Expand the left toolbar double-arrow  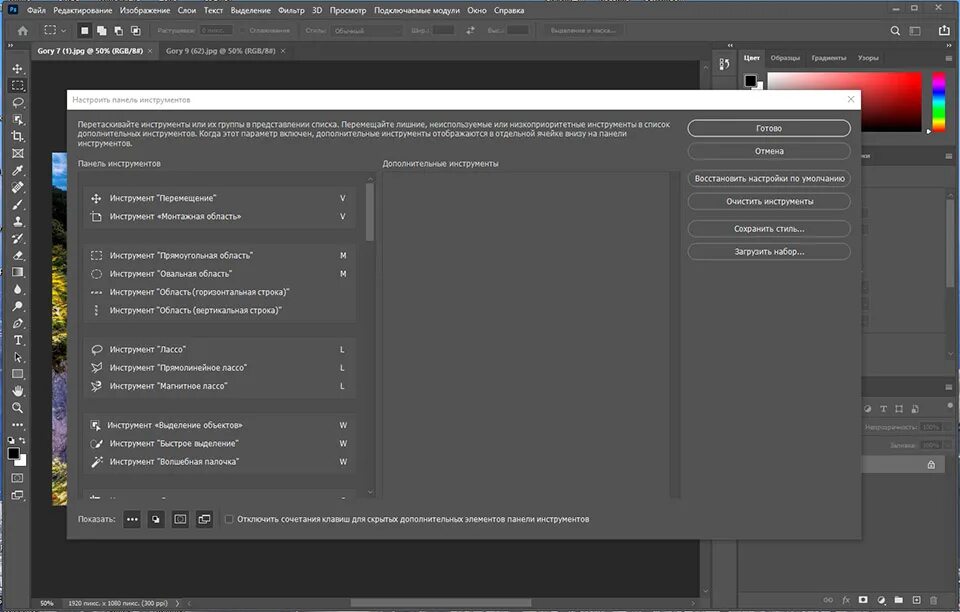click(10, 45)
